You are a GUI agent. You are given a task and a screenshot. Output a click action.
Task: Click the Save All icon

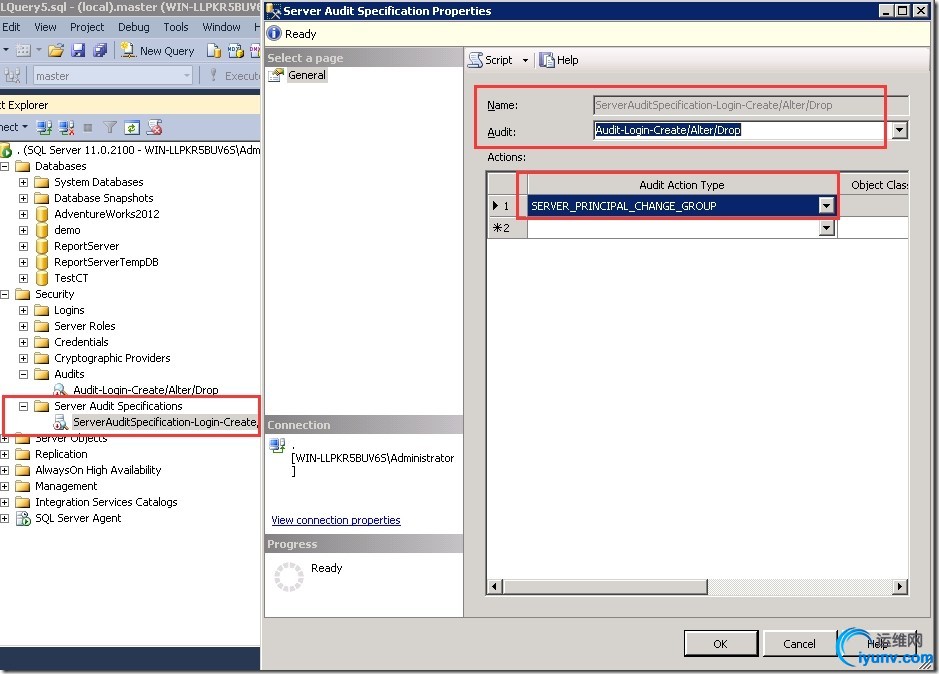99,51
